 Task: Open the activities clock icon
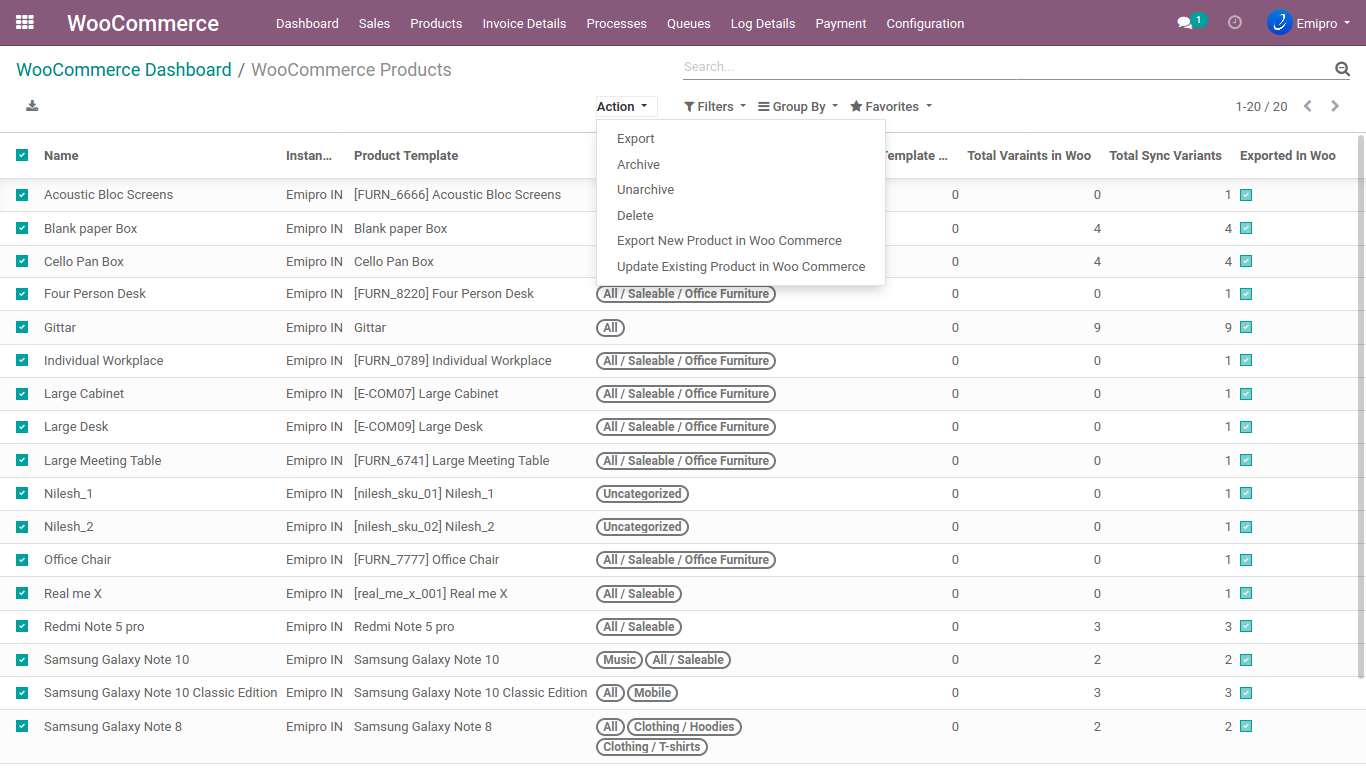tap(1235, 22)
